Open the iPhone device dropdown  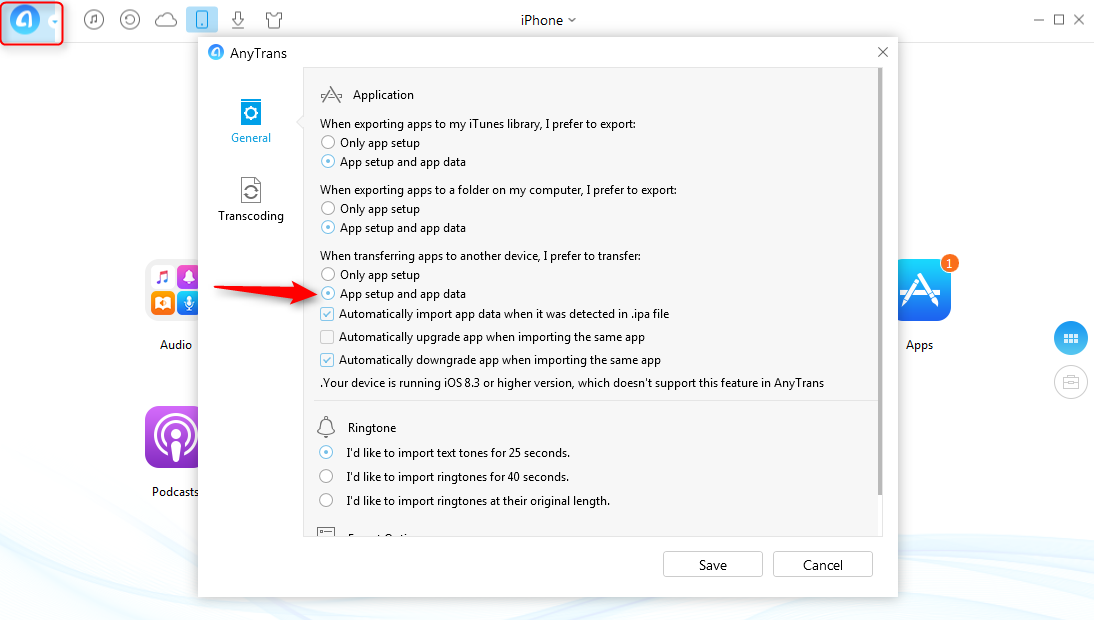[x=548, y=20]
